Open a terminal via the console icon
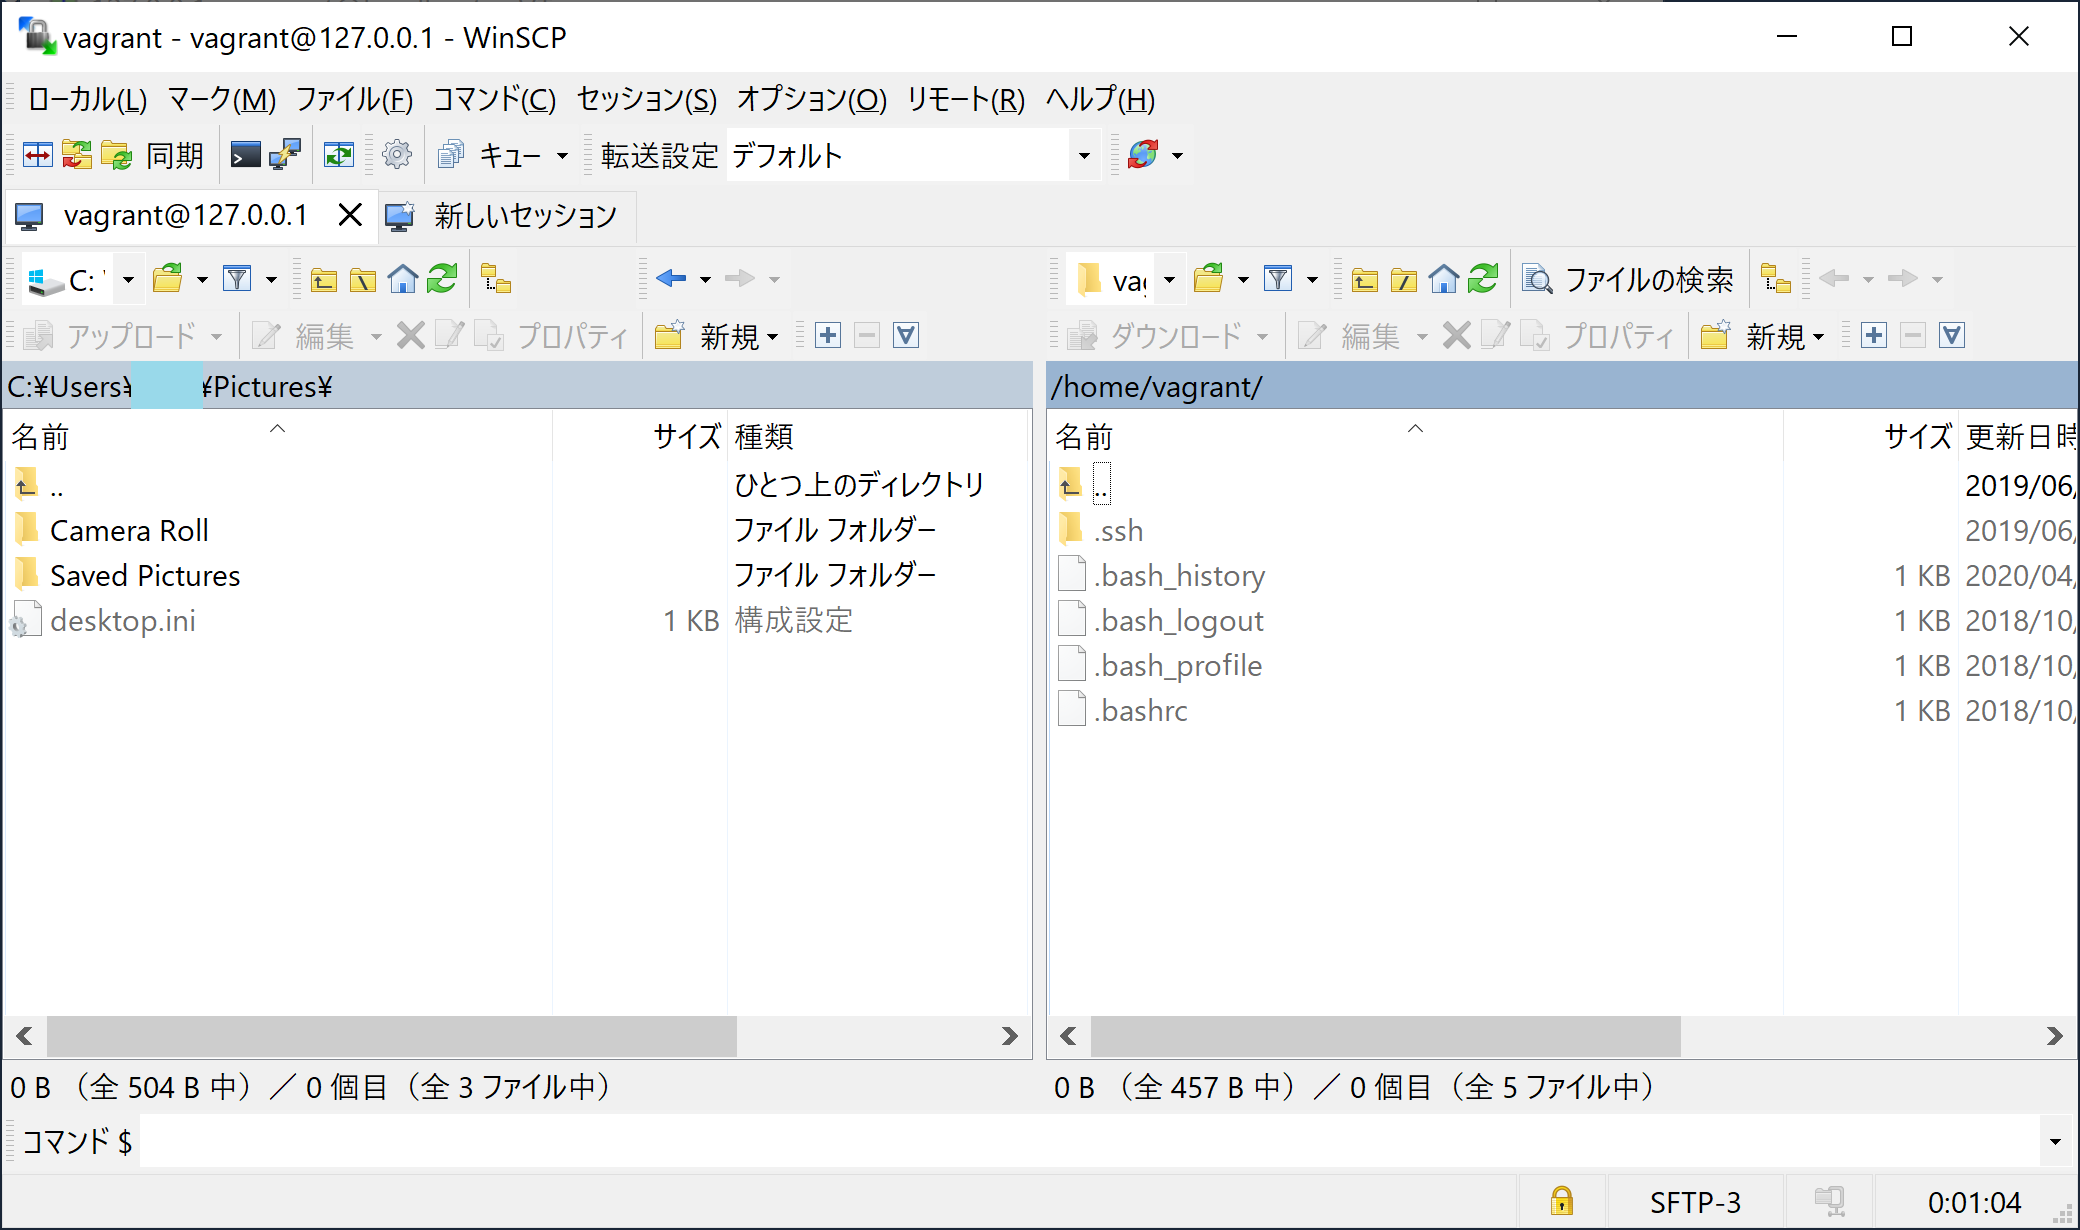The height and width of the screenshot is (1230, 2080). coord(245,154)
